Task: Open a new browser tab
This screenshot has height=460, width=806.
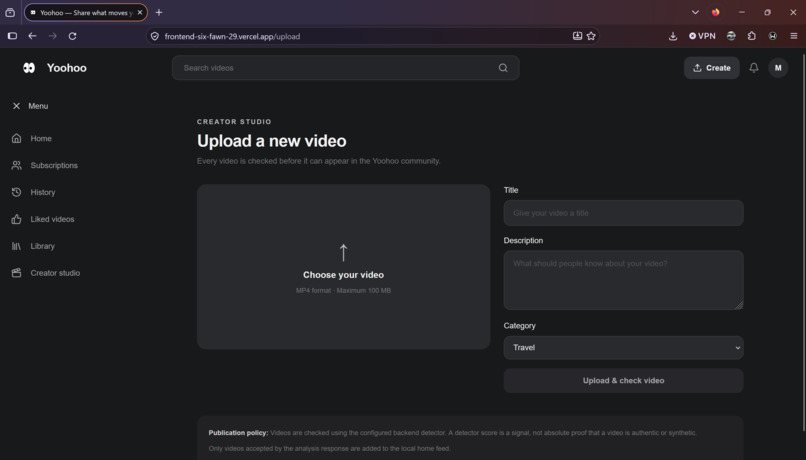Action: (159, 12)
